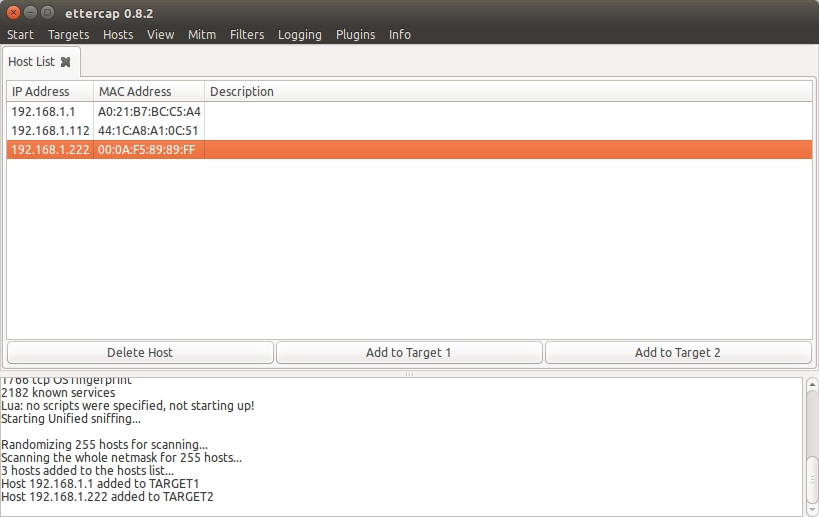Click the log pane scrollbar up arrow
This screenshot has height=517, width=819.
812,385
